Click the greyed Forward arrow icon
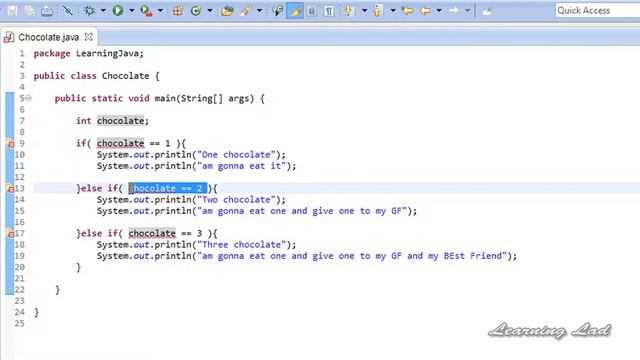Screen dimensions: 640x360 [x=454, y=11]
